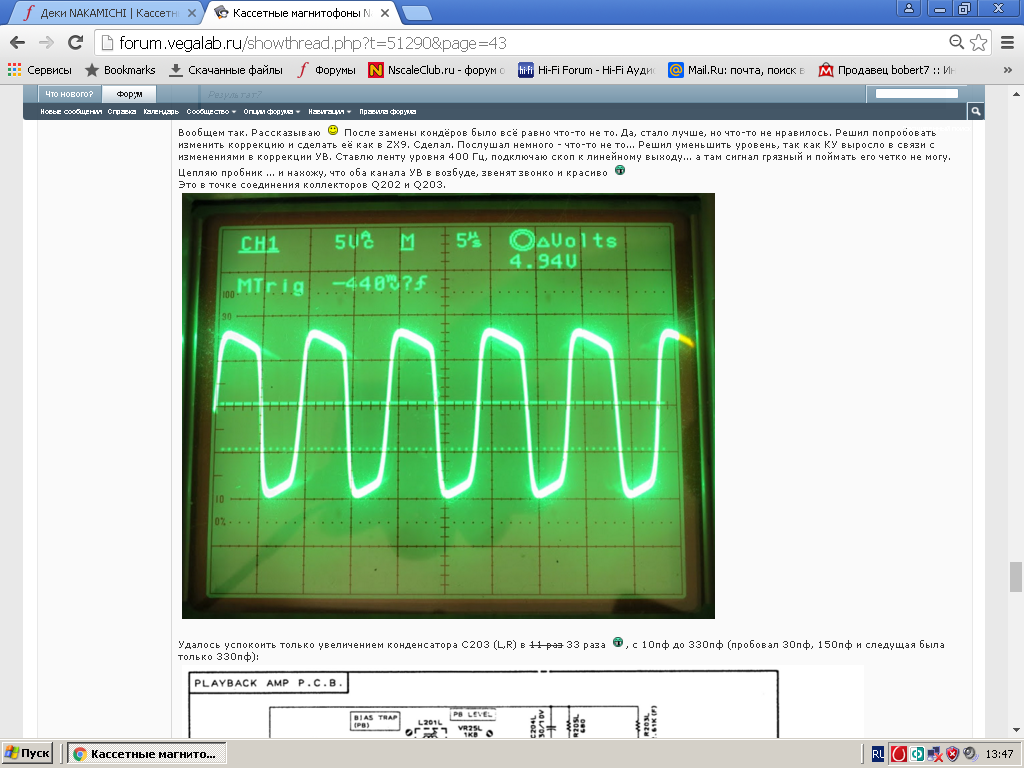Bookmark this page with the star icon
Viewport: 1024px width, 768px height.
coord(979,43)
